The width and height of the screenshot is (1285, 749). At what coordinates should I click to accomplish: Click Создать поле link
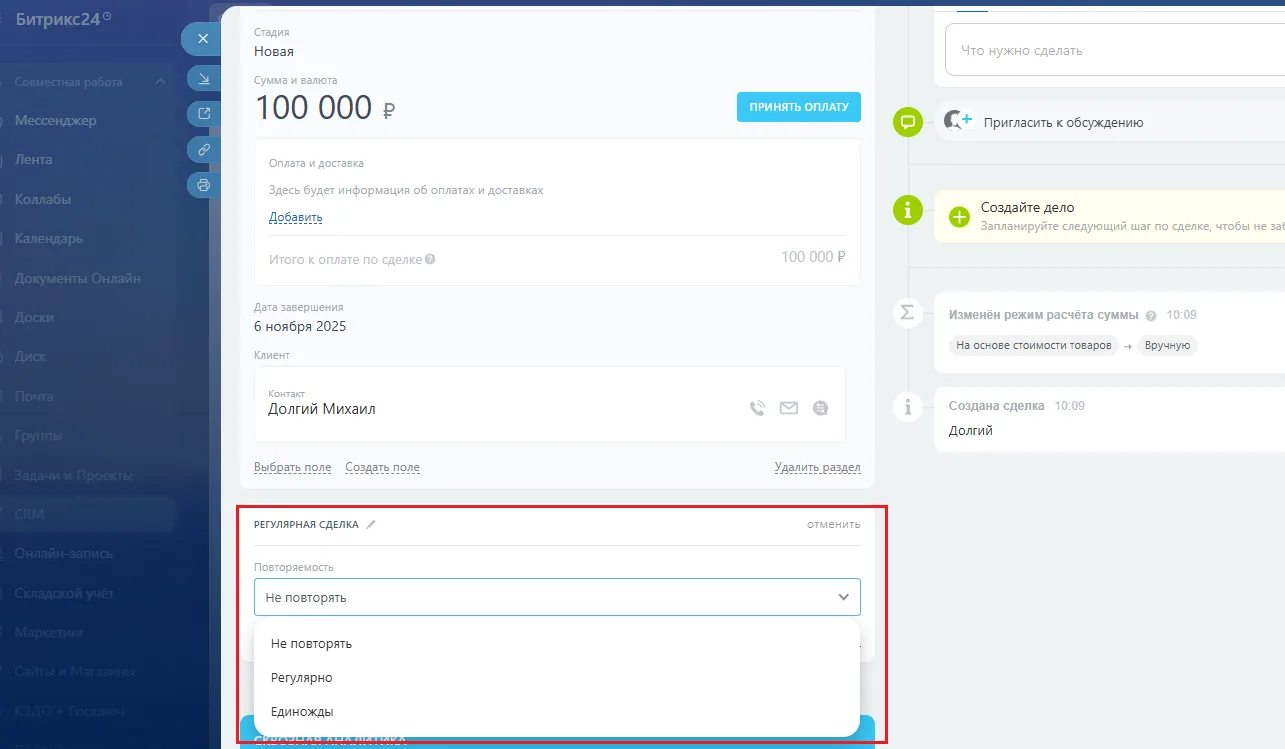[383, 467]
